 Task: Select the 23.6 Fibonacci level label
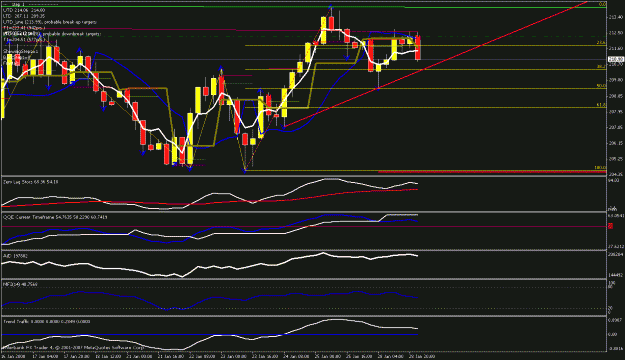[x=601, y=43]
